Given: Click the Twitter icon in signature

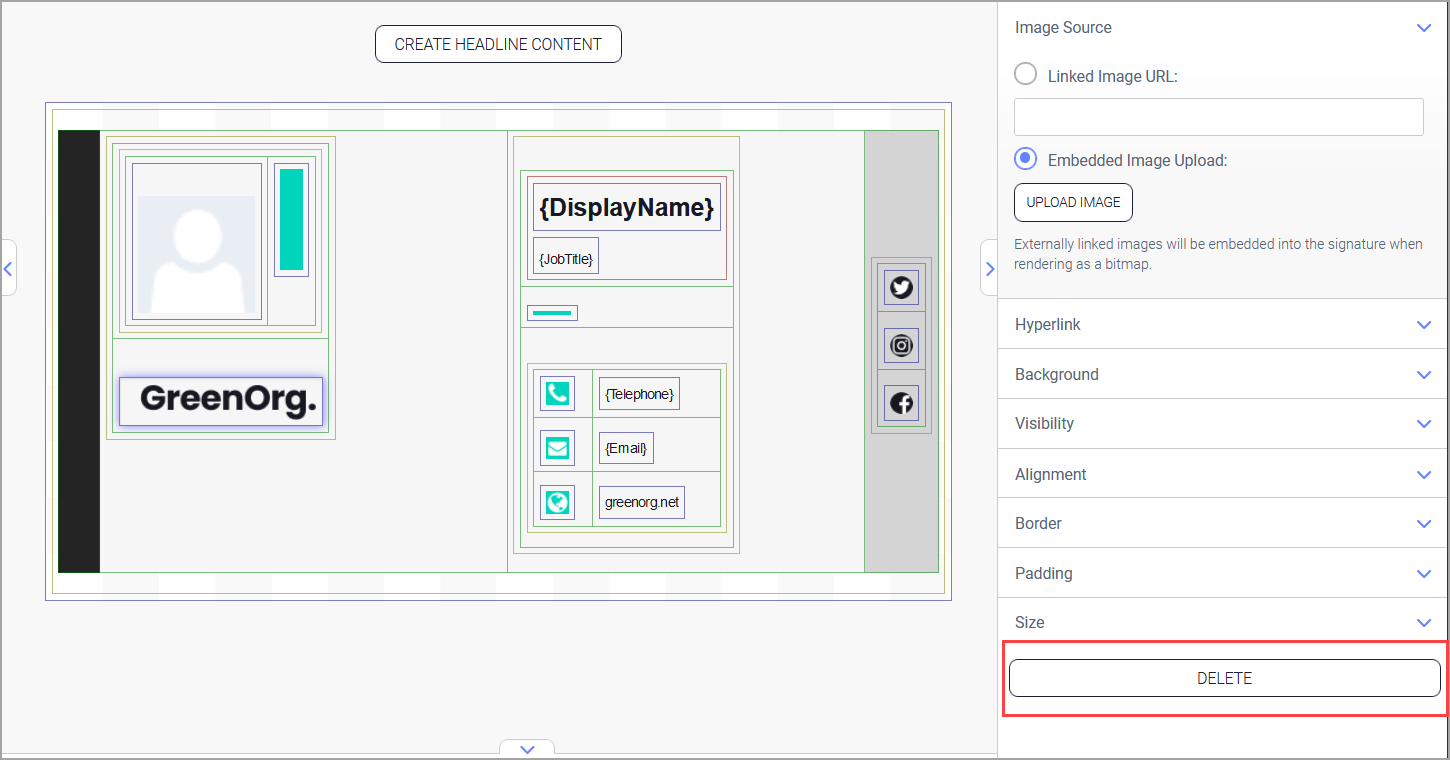Looking at the screenshot, I should tap(901, 288).
